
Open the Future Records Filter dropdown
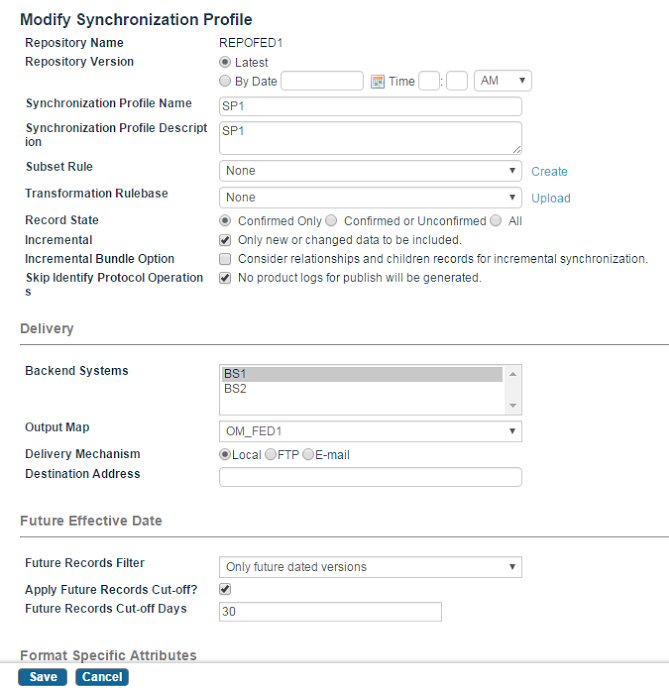pos(370,567)
